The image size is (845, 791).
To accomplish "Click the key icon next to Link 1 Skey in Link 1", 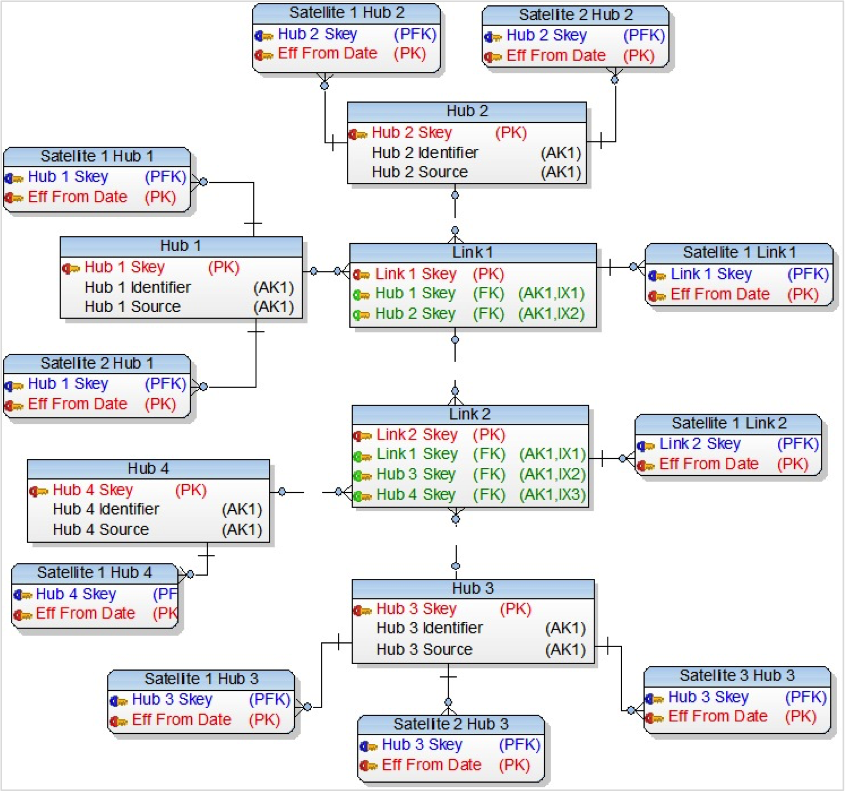I will (x=361, y=275).
